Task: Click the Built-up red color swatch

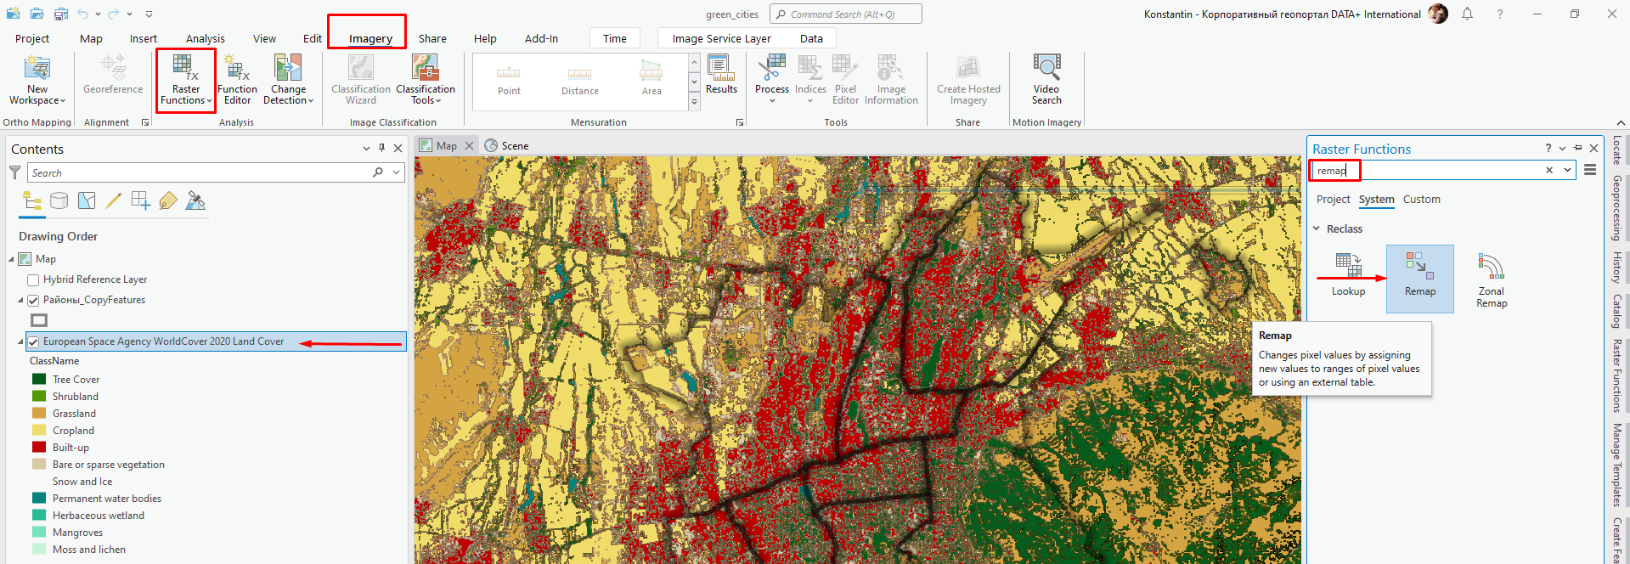Action: 39,448
